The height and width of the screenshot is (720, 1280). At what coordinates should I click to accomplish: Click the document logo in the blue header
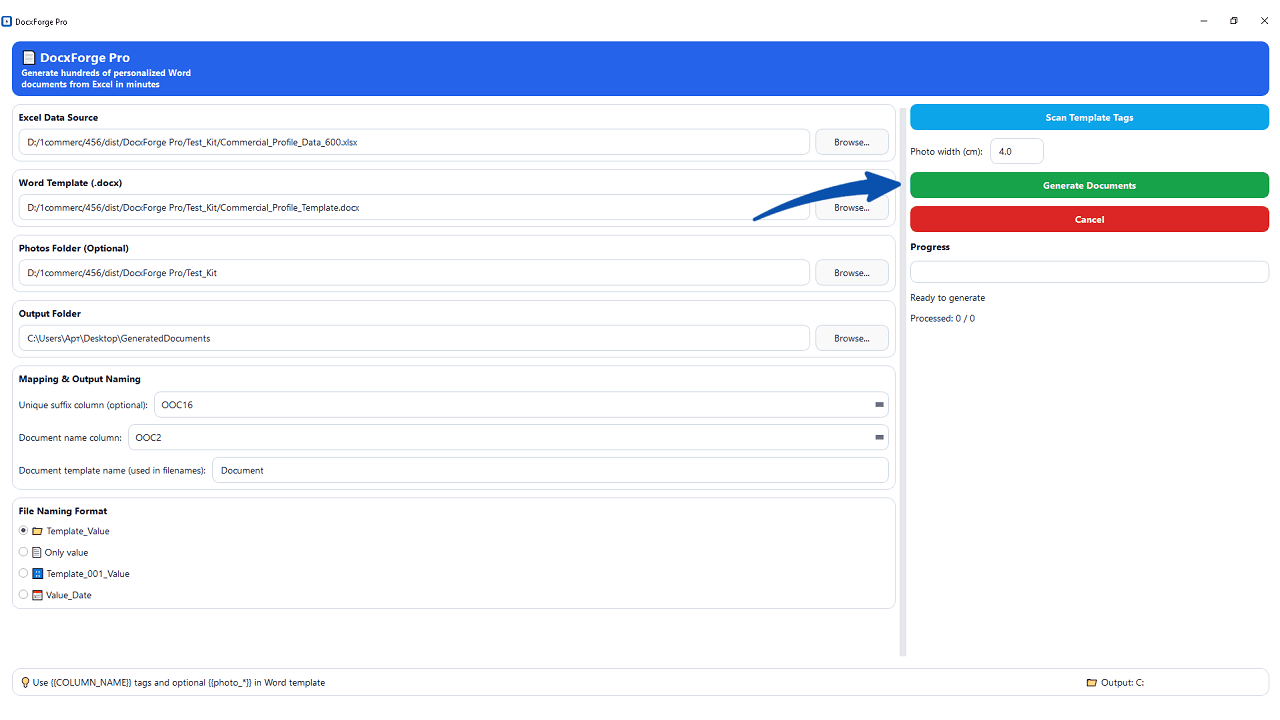pos(30,59)
